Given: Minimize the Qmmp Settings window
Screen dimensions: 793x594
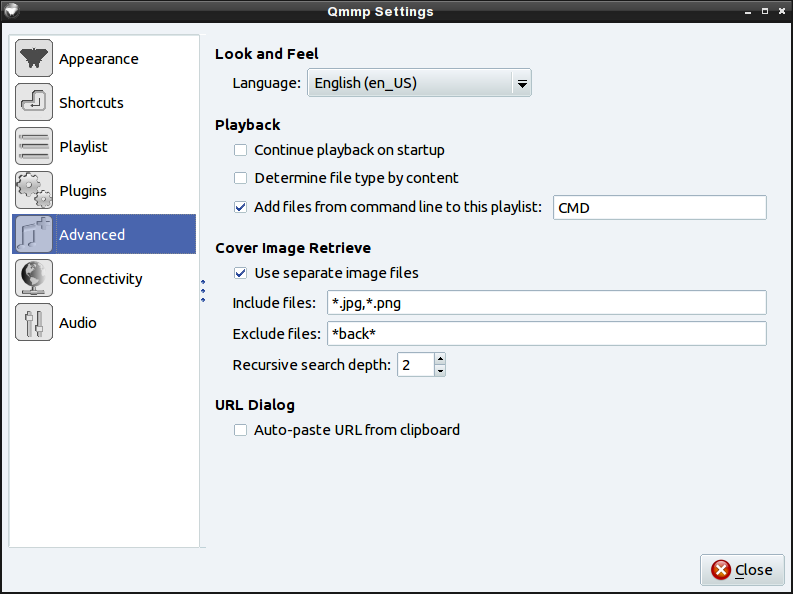Looking at the screenshot, I should point(748,11).
